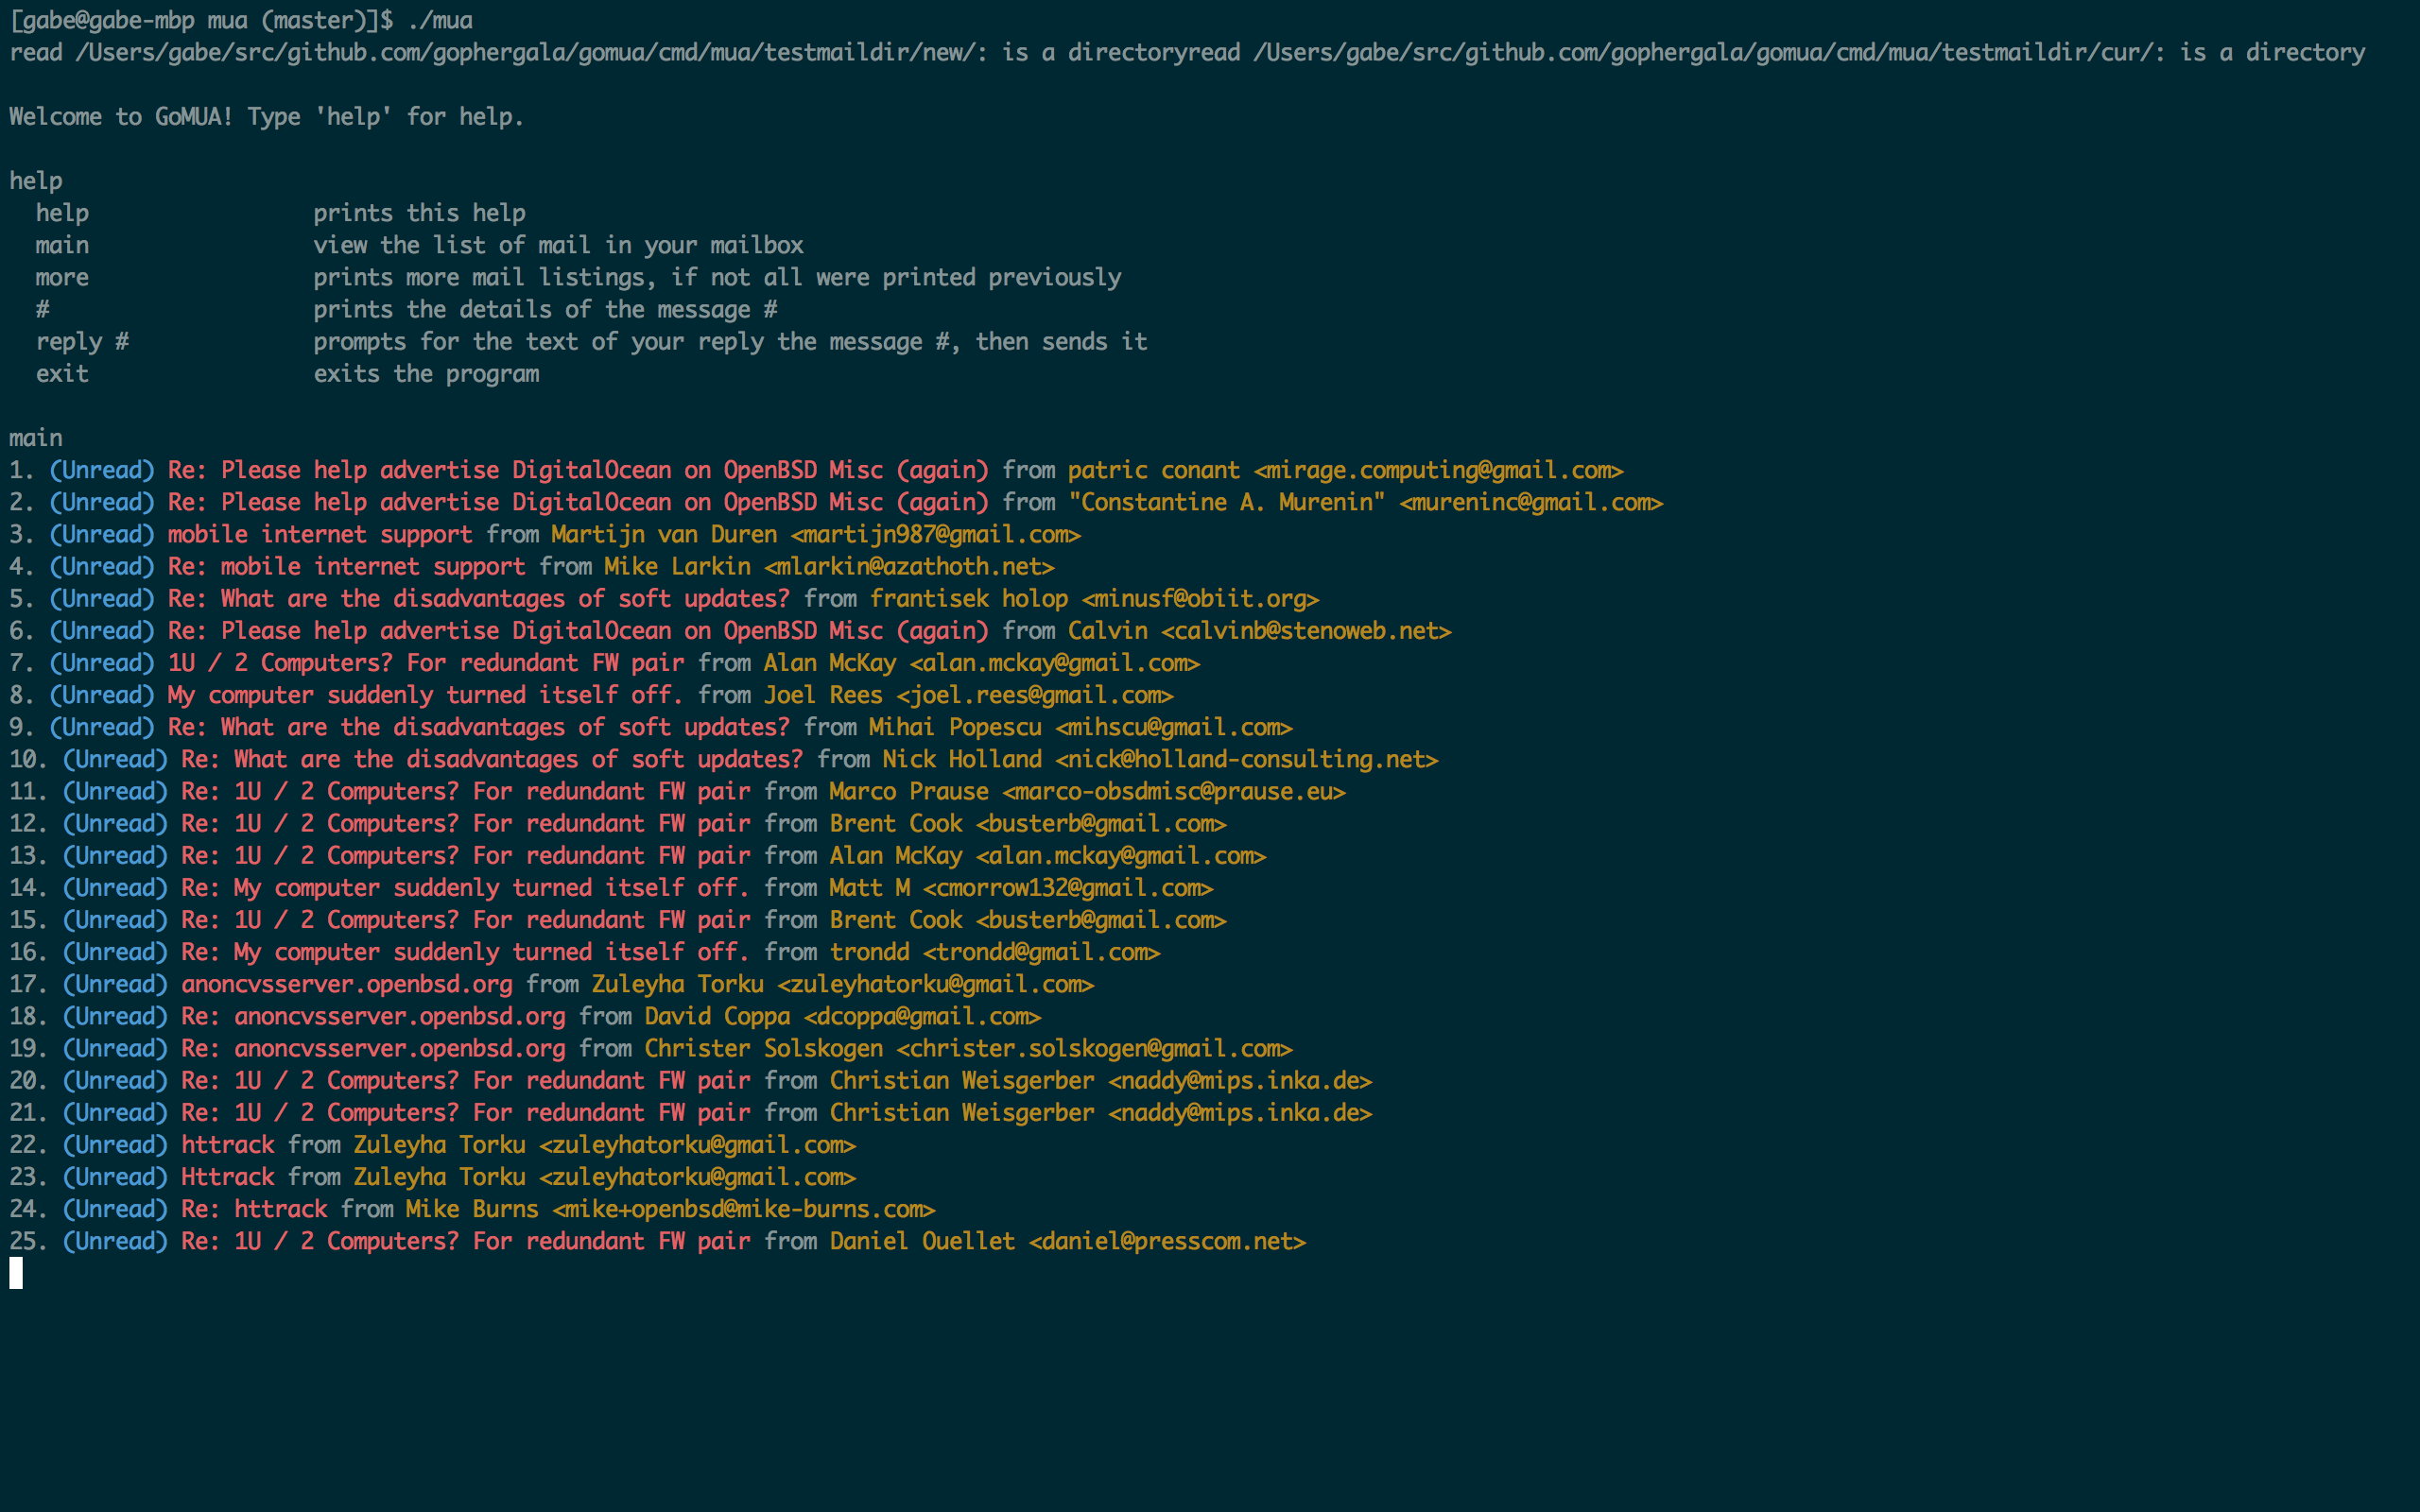Click daniel@presscom.net on message 25

(x=1167, y=1242)
